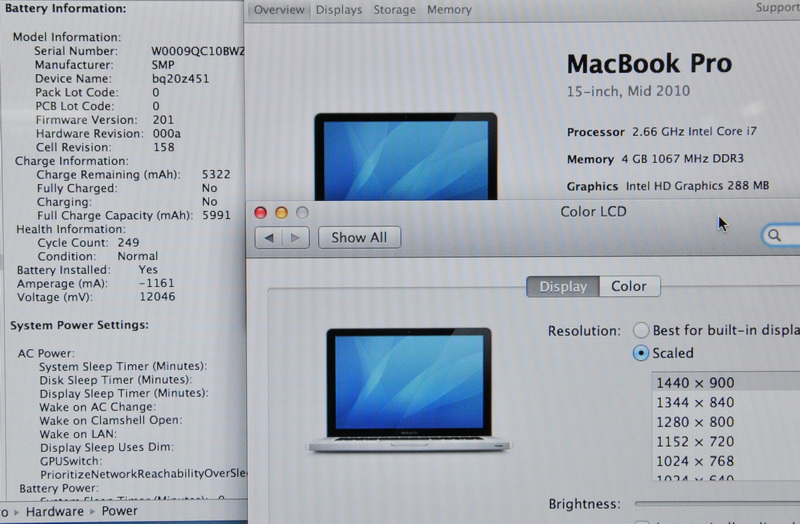Click the Brightness slider track
This screenshot has height=524, width=800.
pos(715,504)
